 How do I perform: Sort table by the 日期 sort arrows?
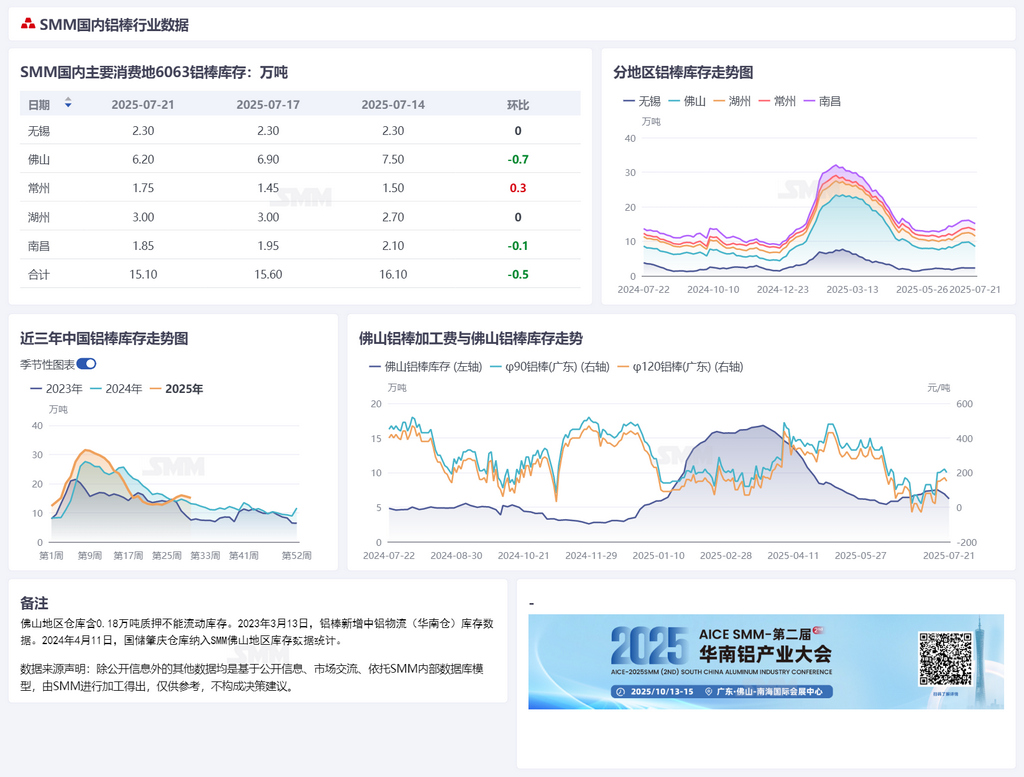click(x=68, y=103)
